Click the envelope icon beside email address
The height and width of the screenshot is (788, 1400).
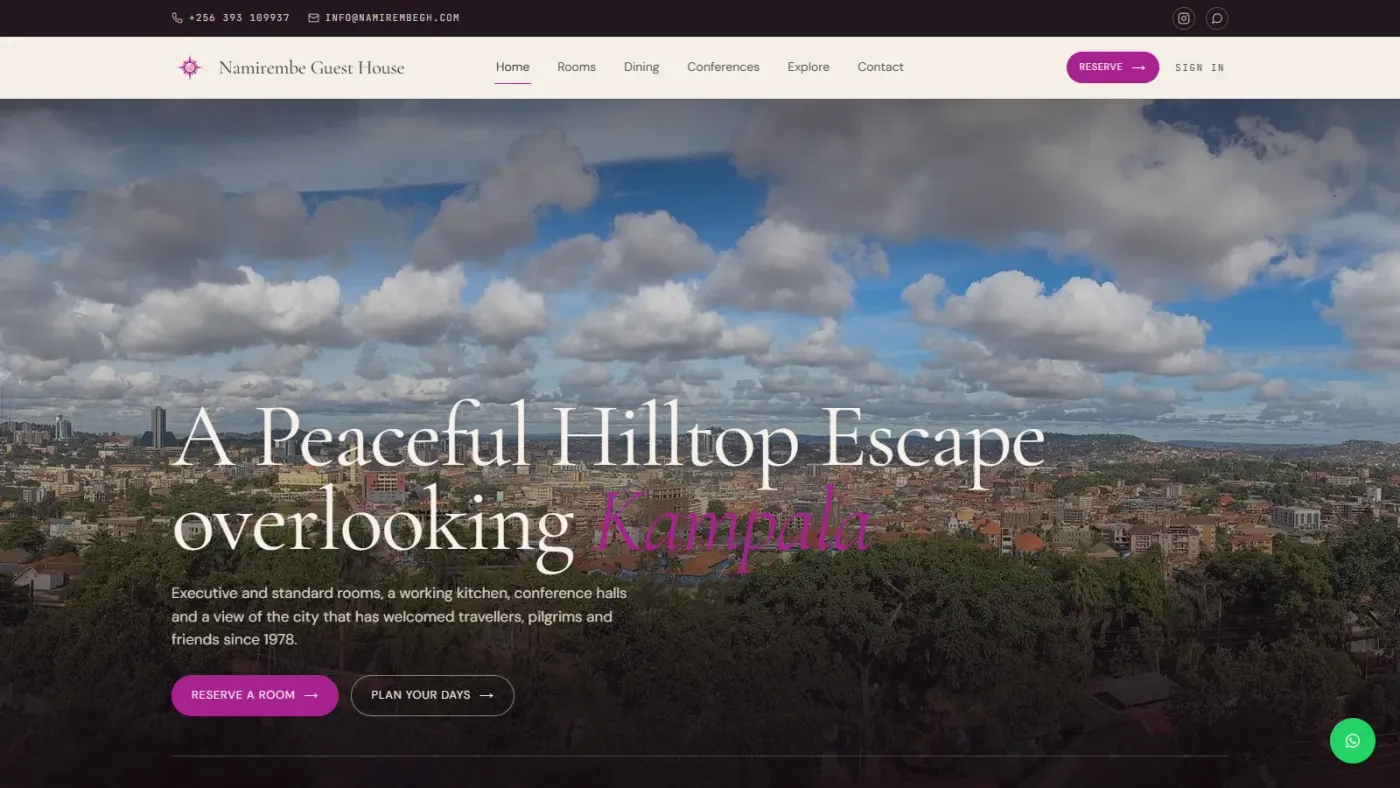[x=314, y=18]
